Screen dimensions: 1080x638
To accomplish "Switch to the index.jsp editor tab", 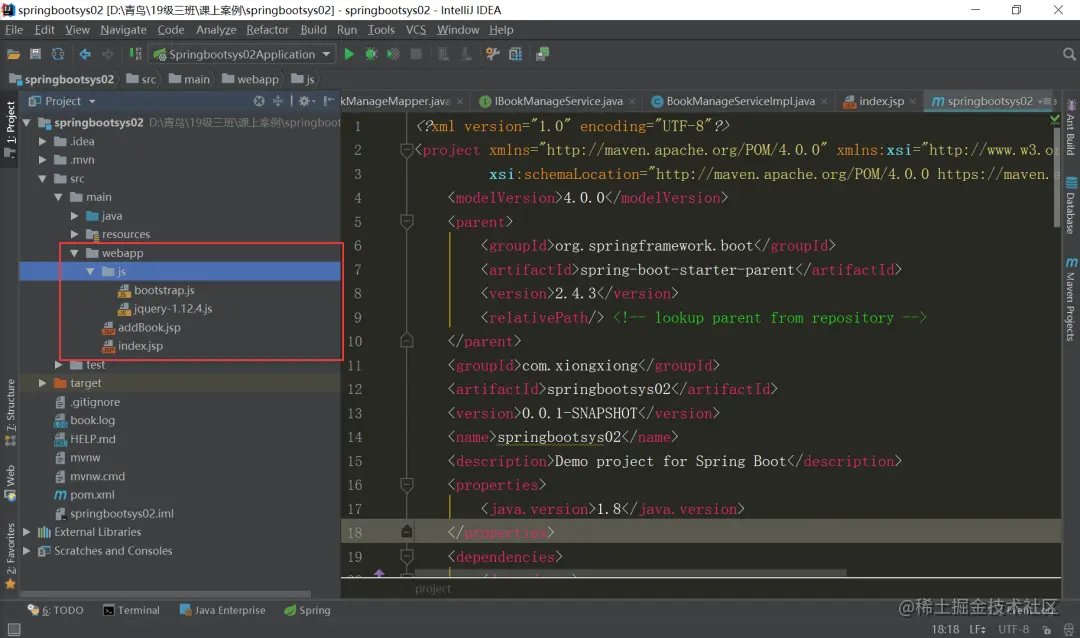I will click(x=881, y=101).
